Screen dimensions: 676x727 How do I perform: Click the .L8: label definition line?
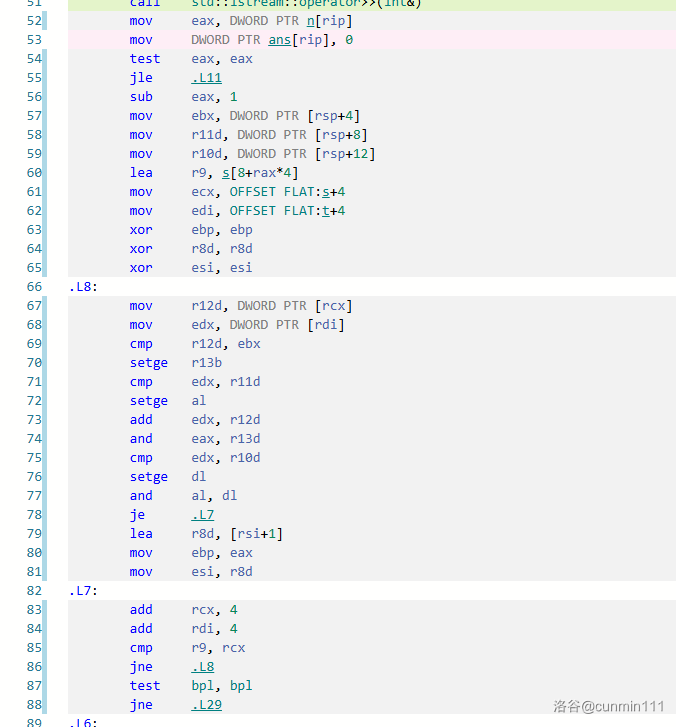click(82, 287)
